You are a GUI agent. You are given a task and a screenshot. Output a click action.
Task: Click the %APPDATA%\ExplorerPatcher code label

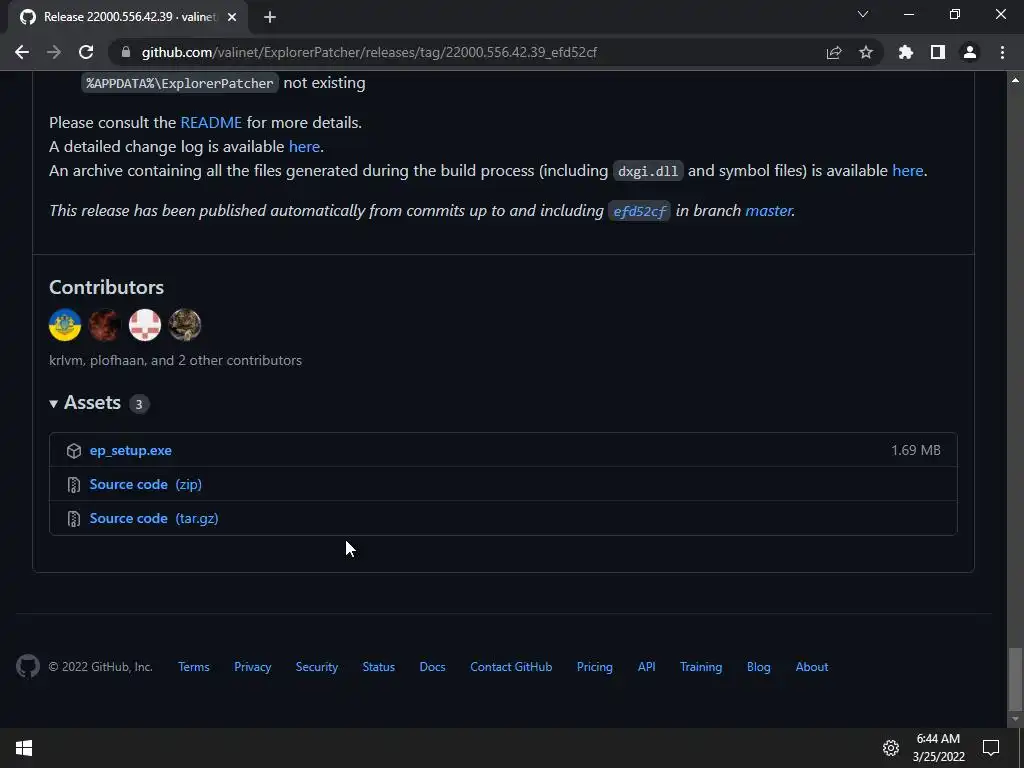[x=180, y=83]
